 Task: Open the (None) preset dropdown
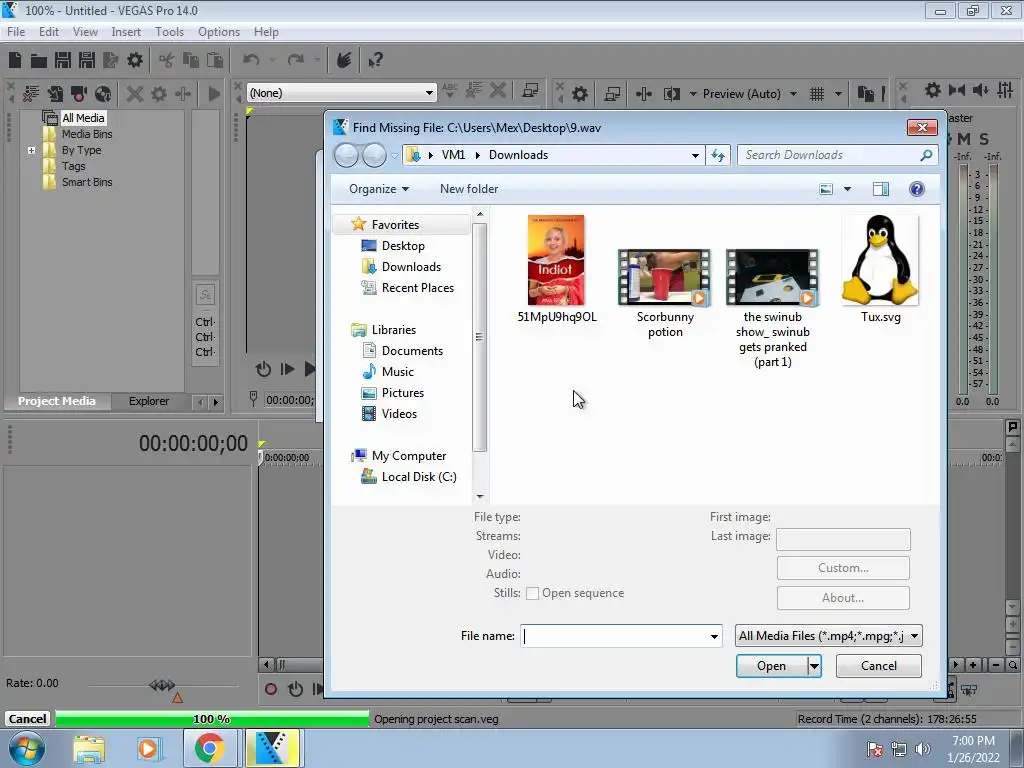pyautogui.click(x=429, y=93)
